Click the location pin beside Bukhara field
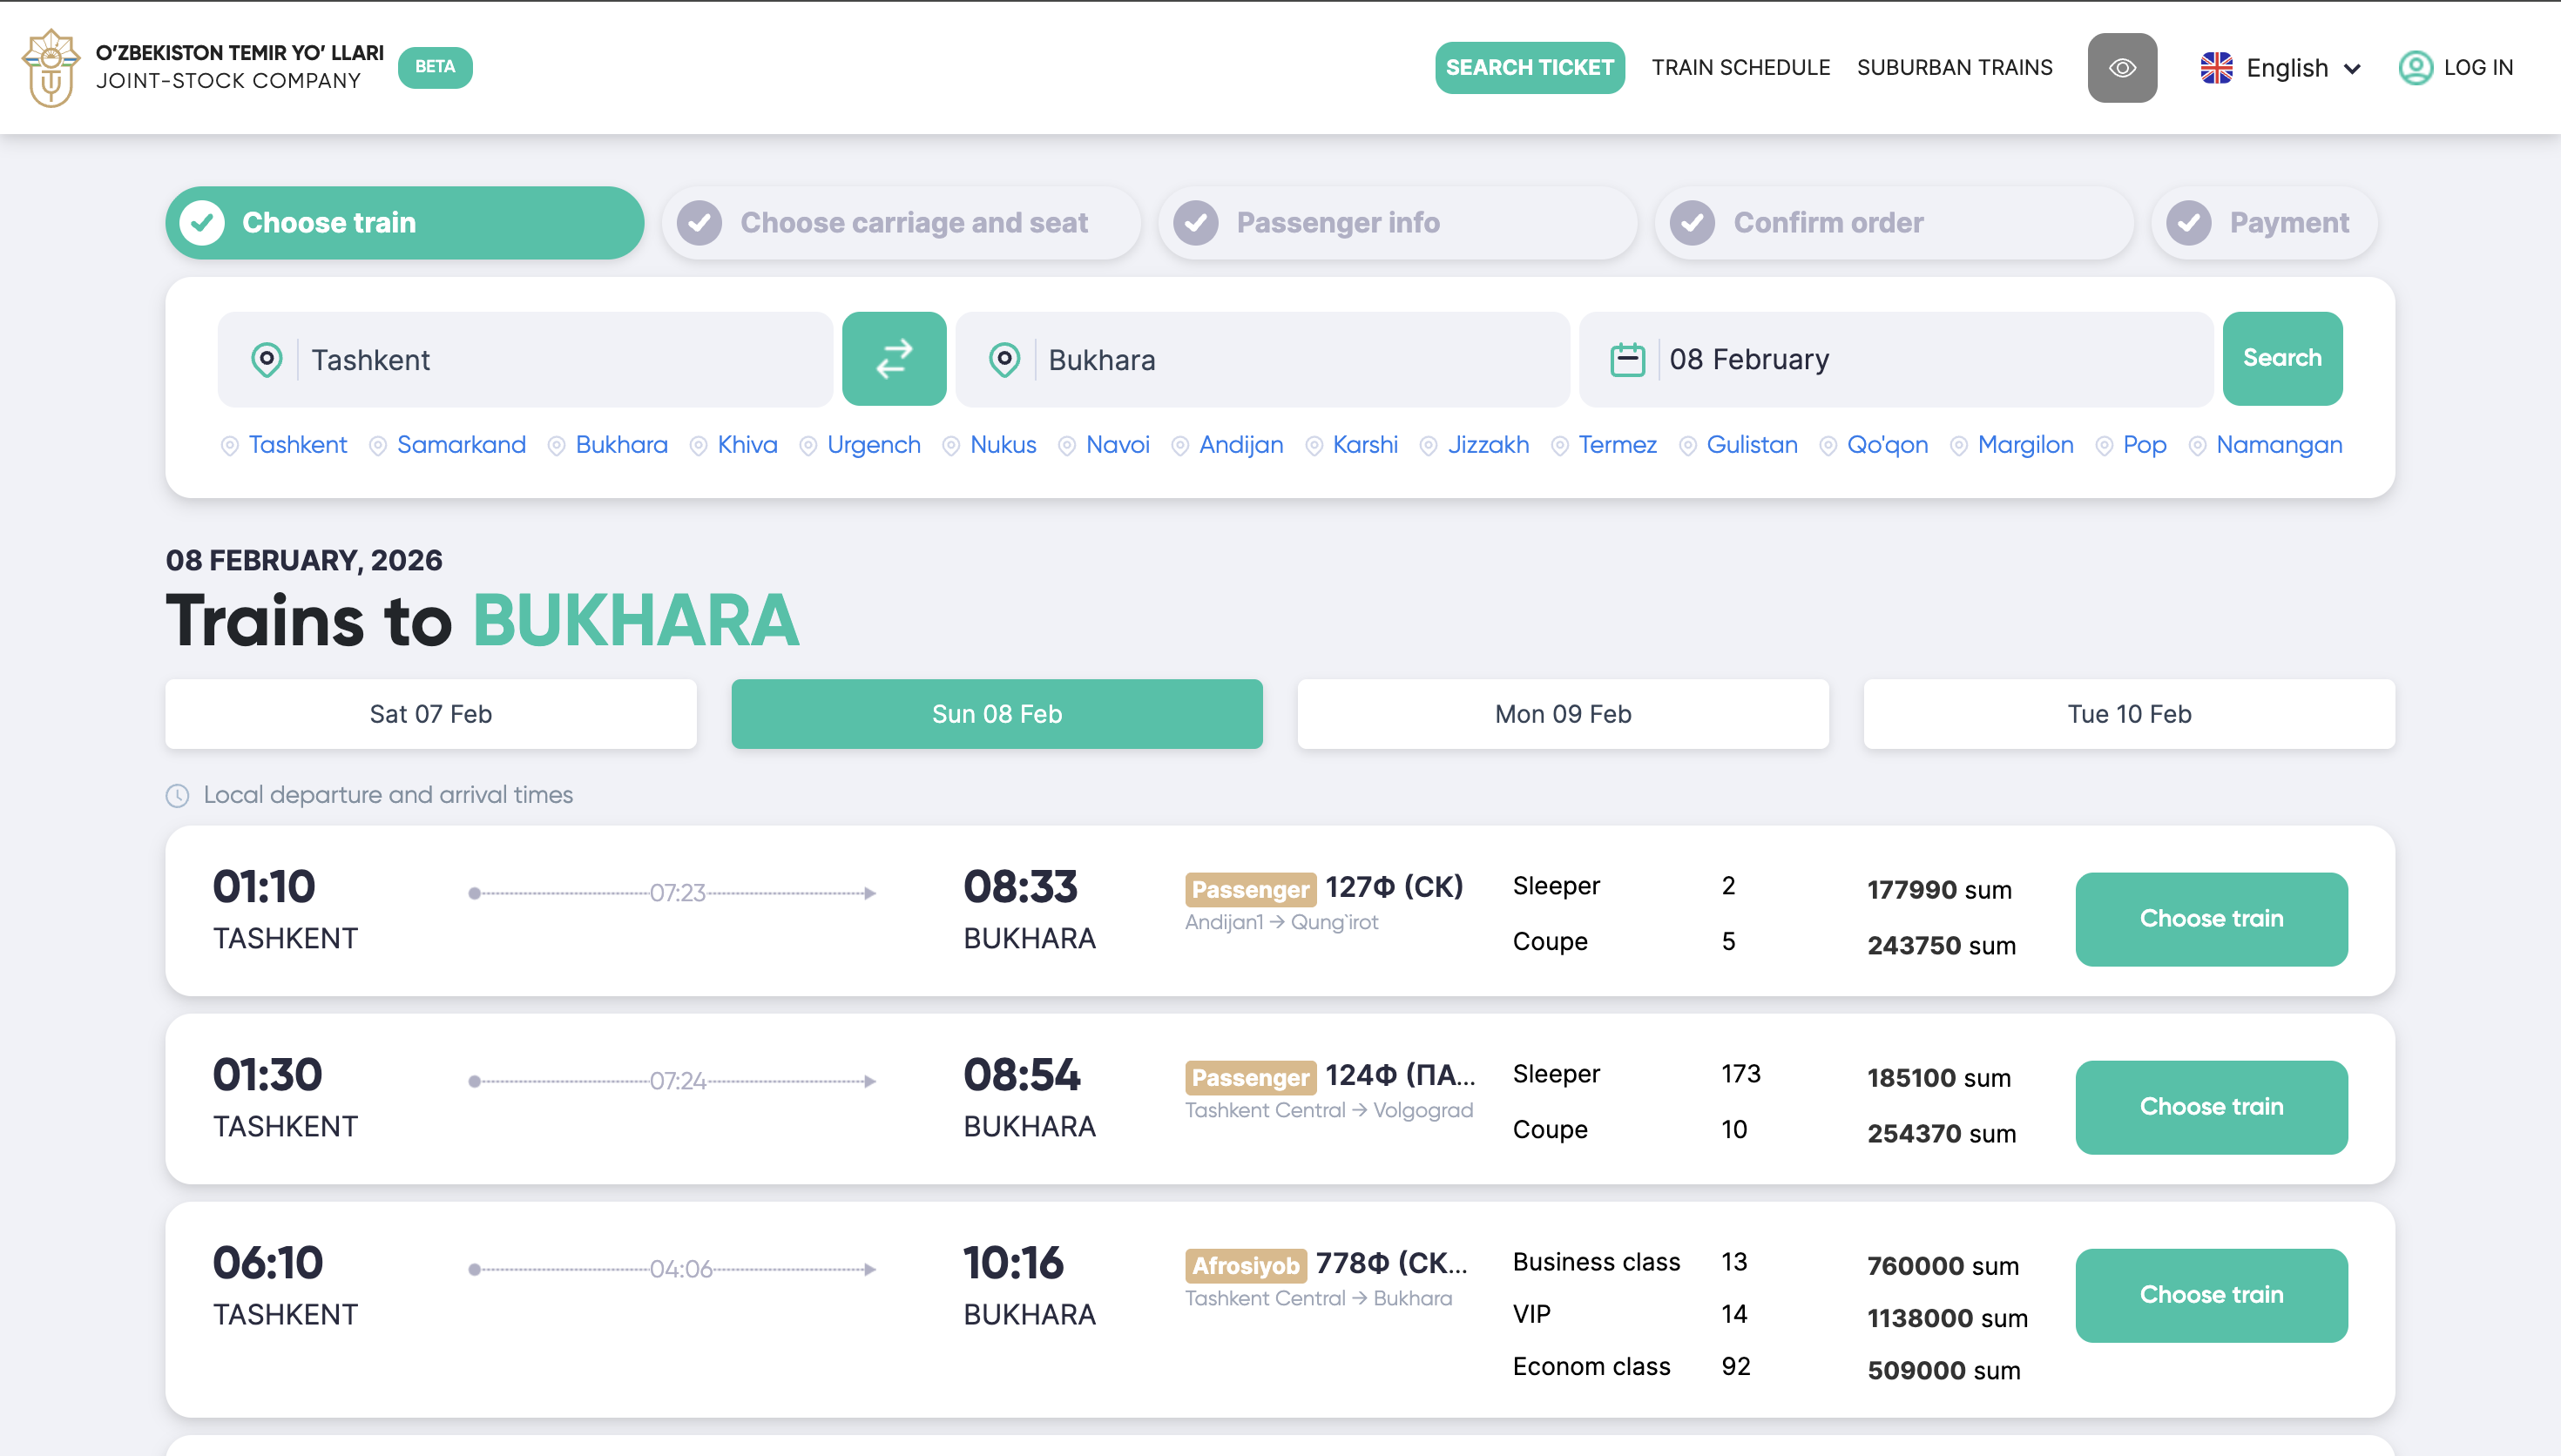 tap(1005, 359)
